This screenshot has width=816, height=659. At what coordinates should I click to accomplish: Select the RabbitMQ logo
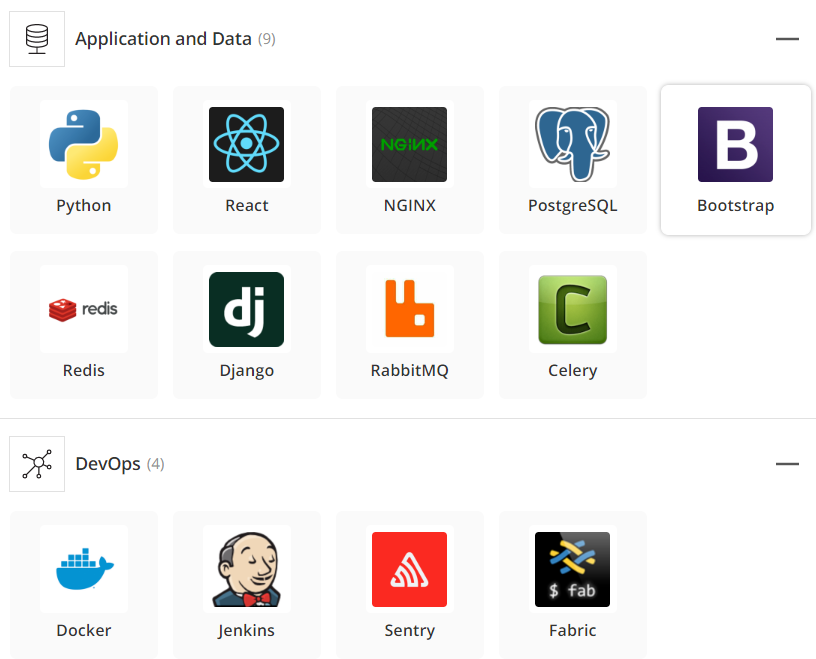coord(409,309)
